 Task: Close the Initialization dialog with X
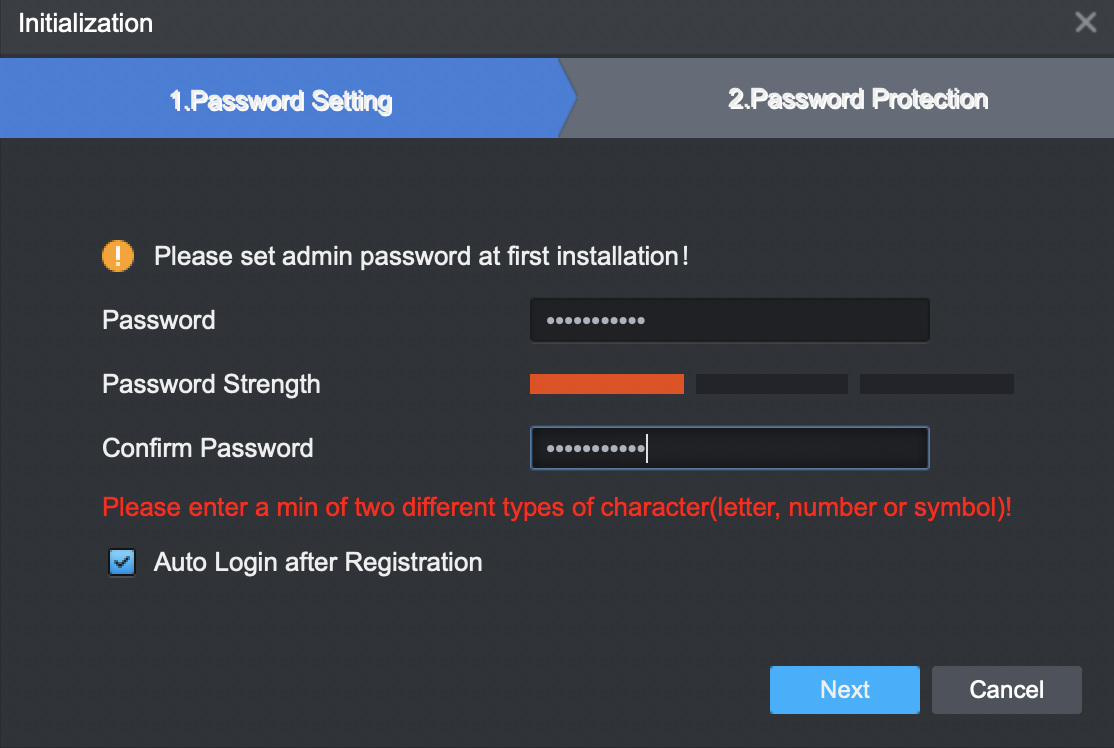[x=1085, y=22]
